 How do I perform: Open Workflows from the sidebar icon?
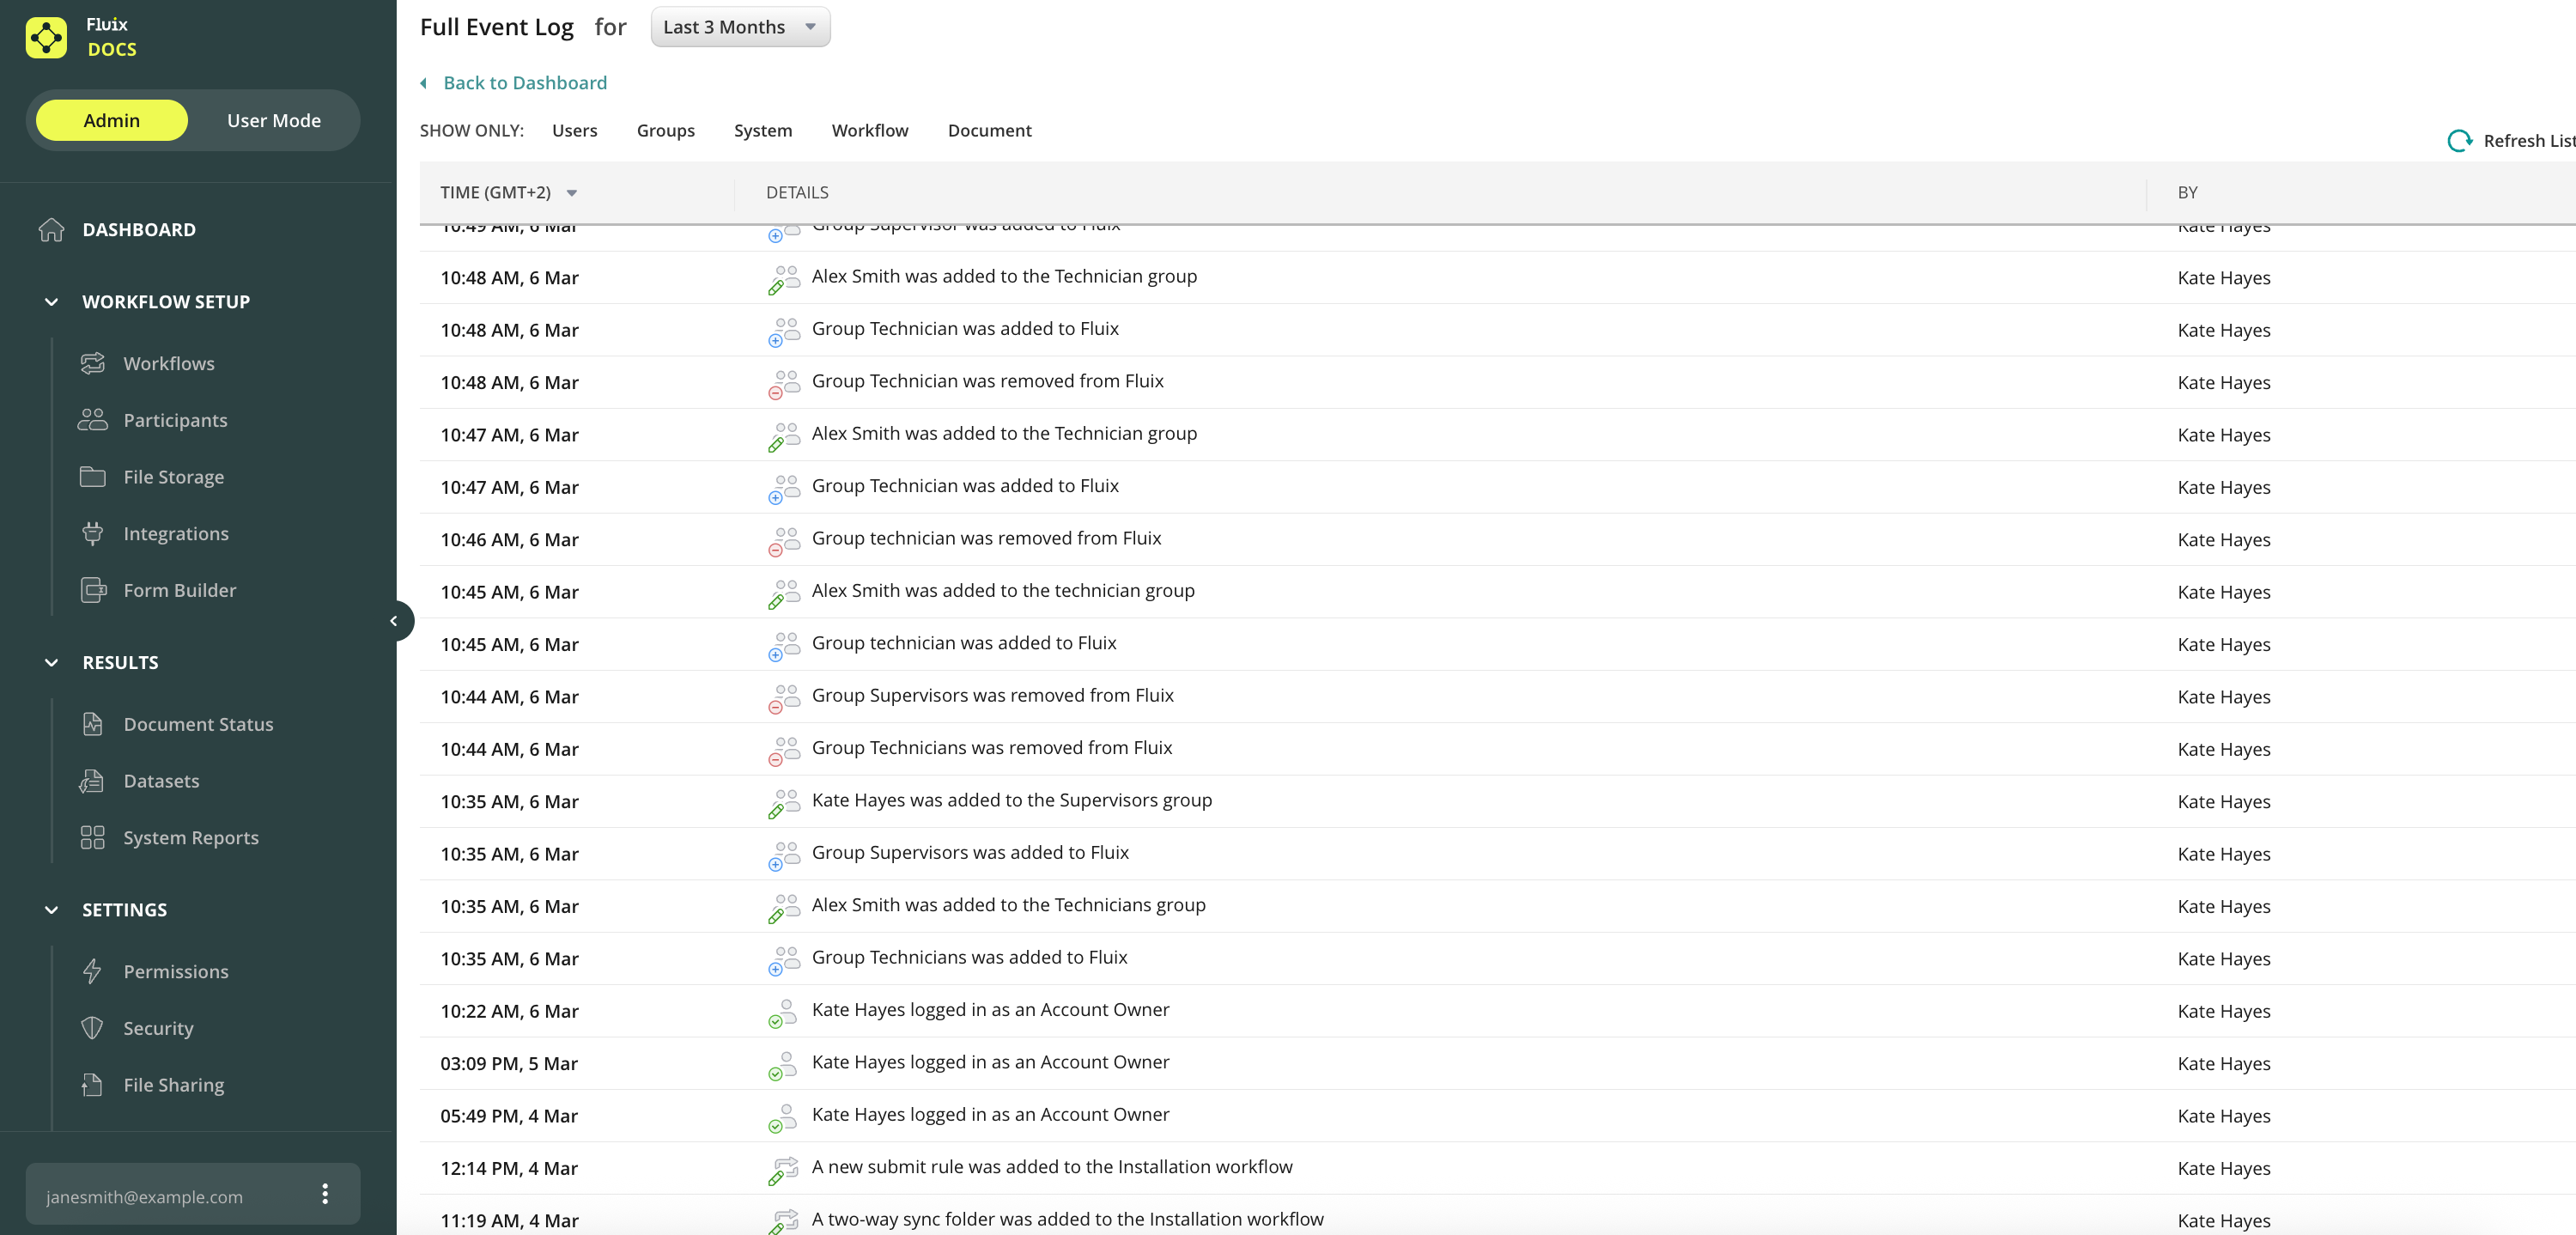pyautogui.click(x=92, y=363)
